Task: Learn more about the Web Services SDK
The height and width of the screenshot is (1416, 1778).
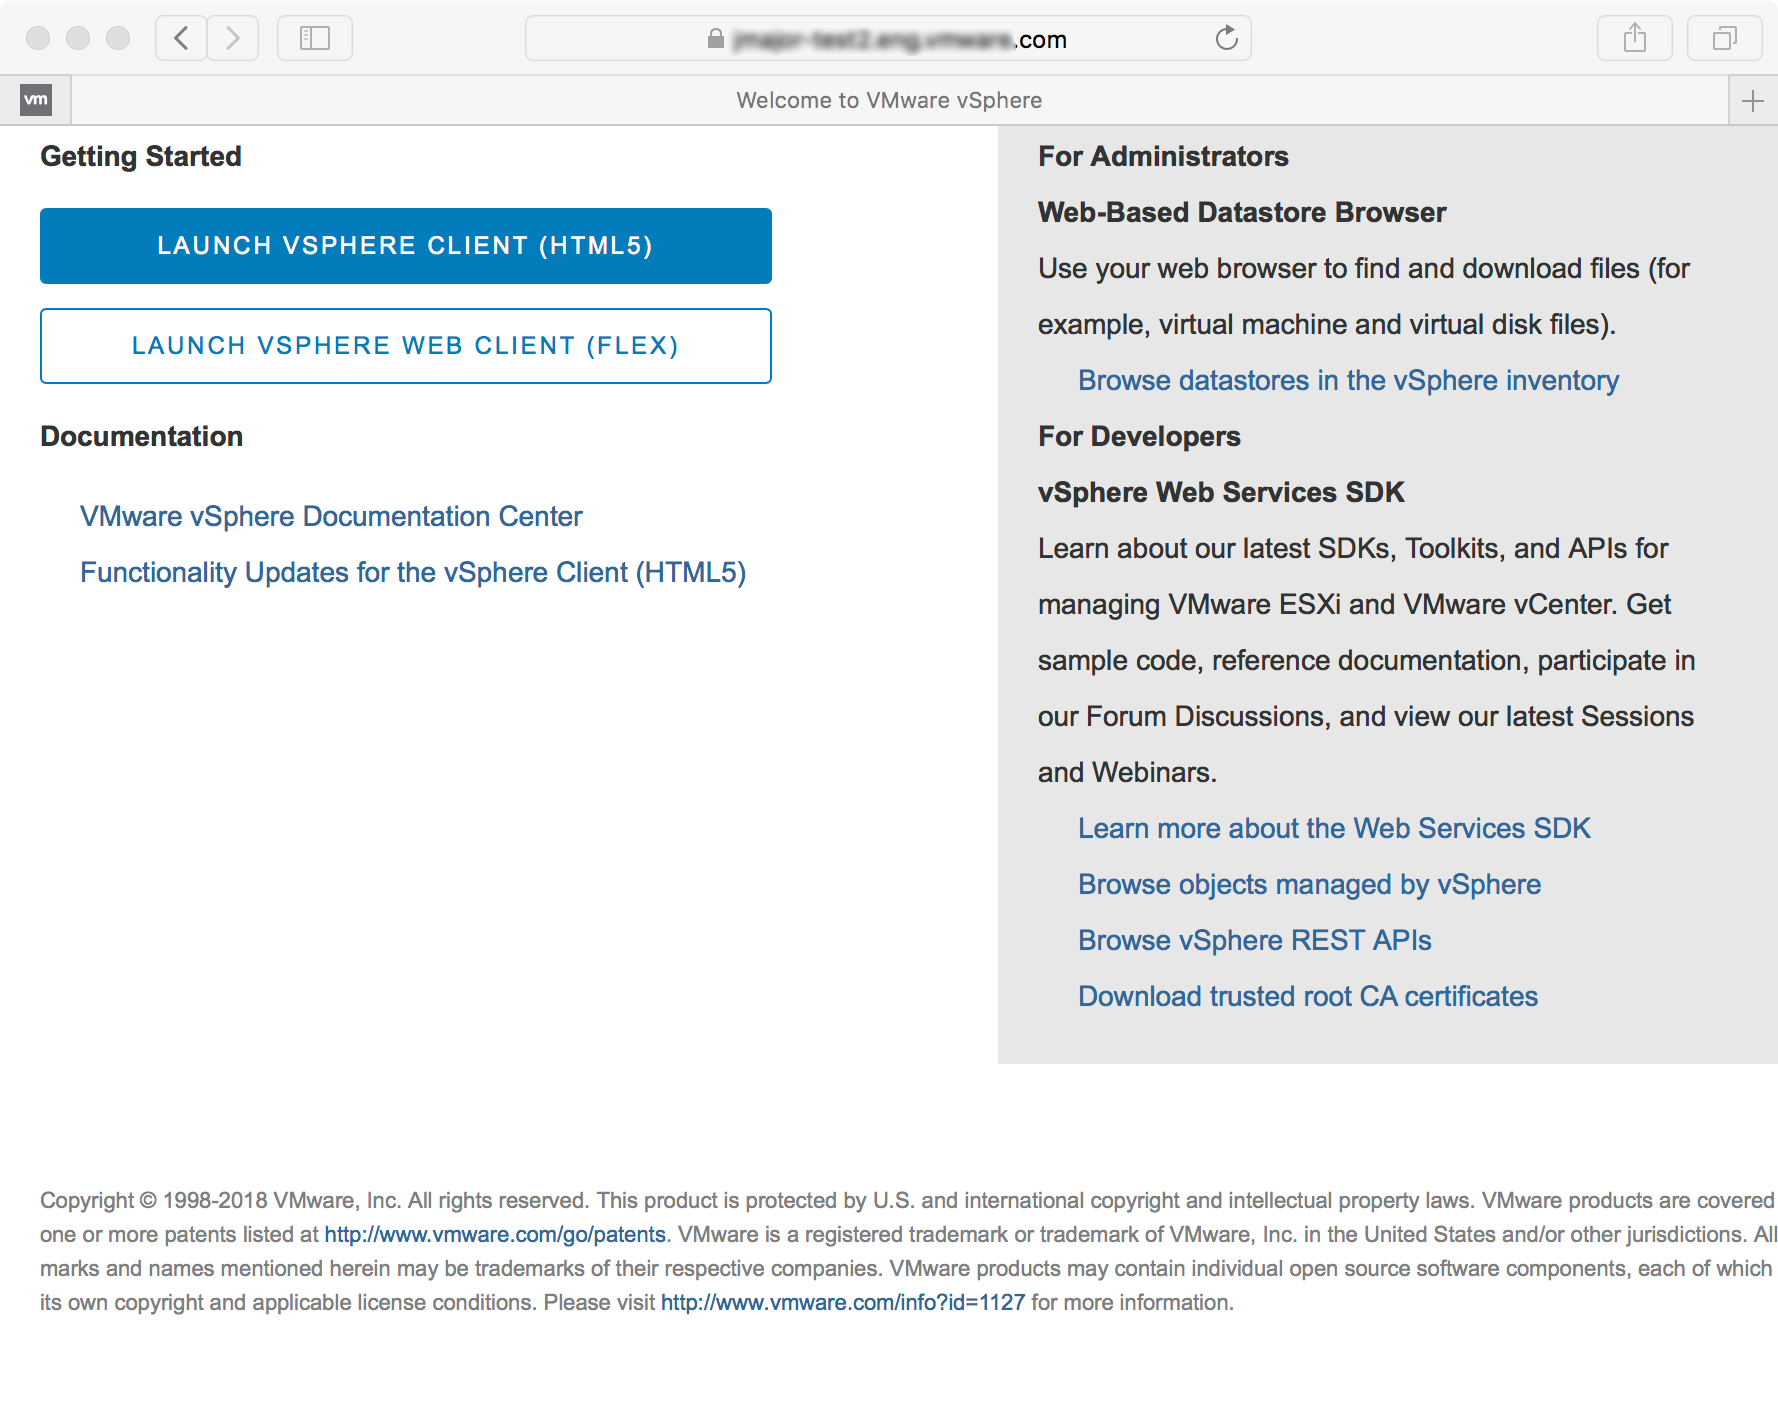Action: click(x=1334, y=828)
